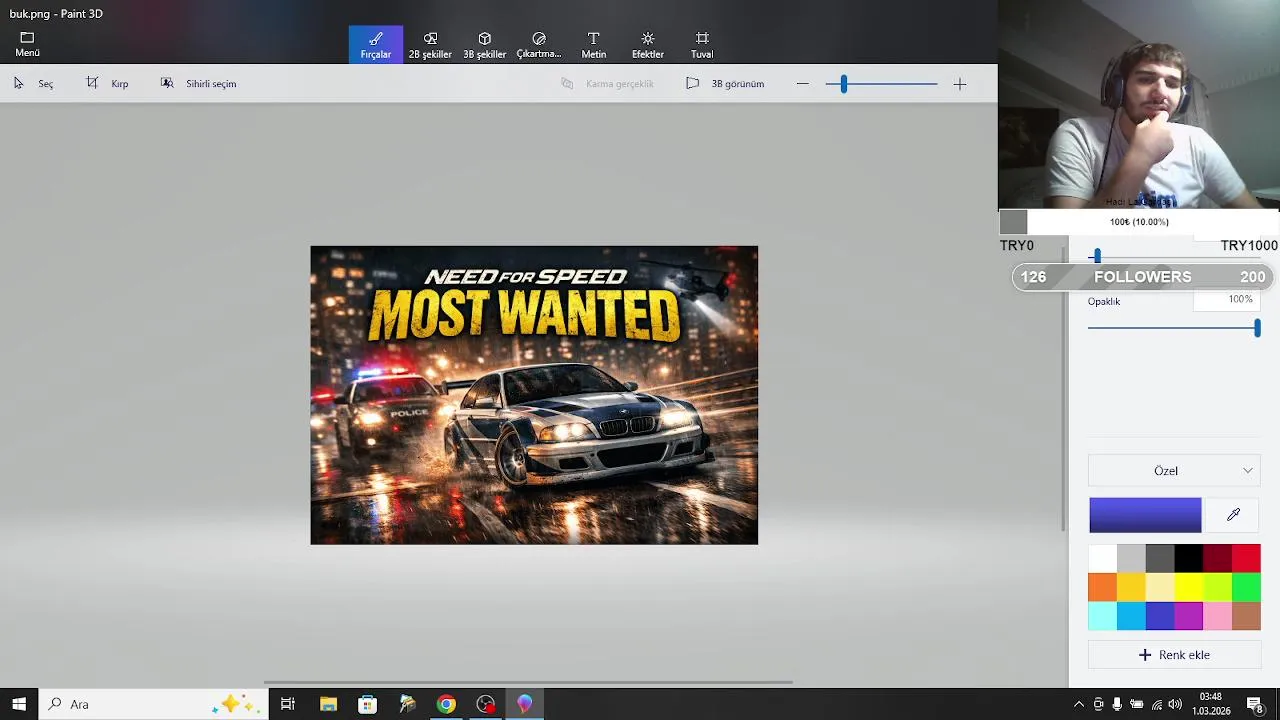Adjust the Opaklık opacity slider
The width and height of the screenshot is (1280, 720).
click(1173, 328)
